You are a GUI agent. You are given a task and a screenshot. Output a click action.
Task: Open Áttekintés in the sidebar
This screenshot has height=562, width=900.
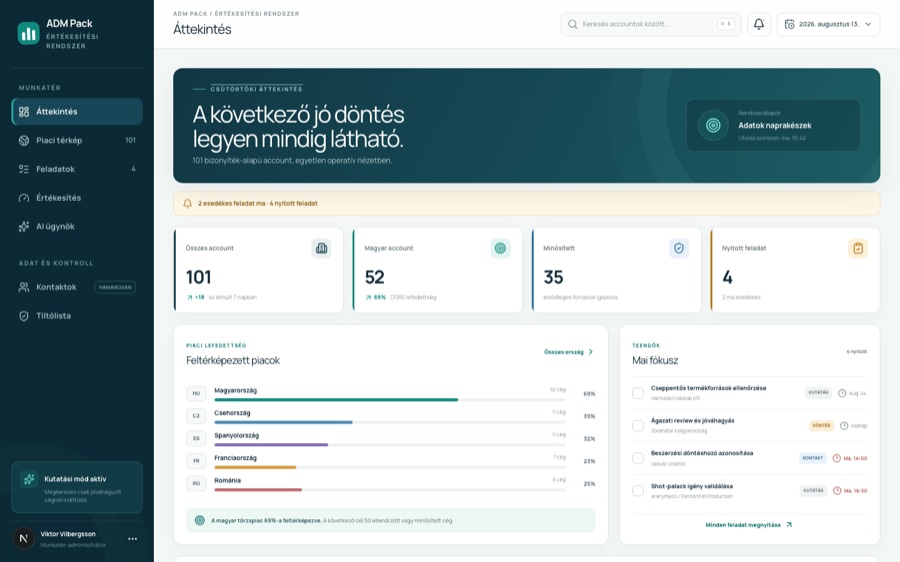pos(77,111)
